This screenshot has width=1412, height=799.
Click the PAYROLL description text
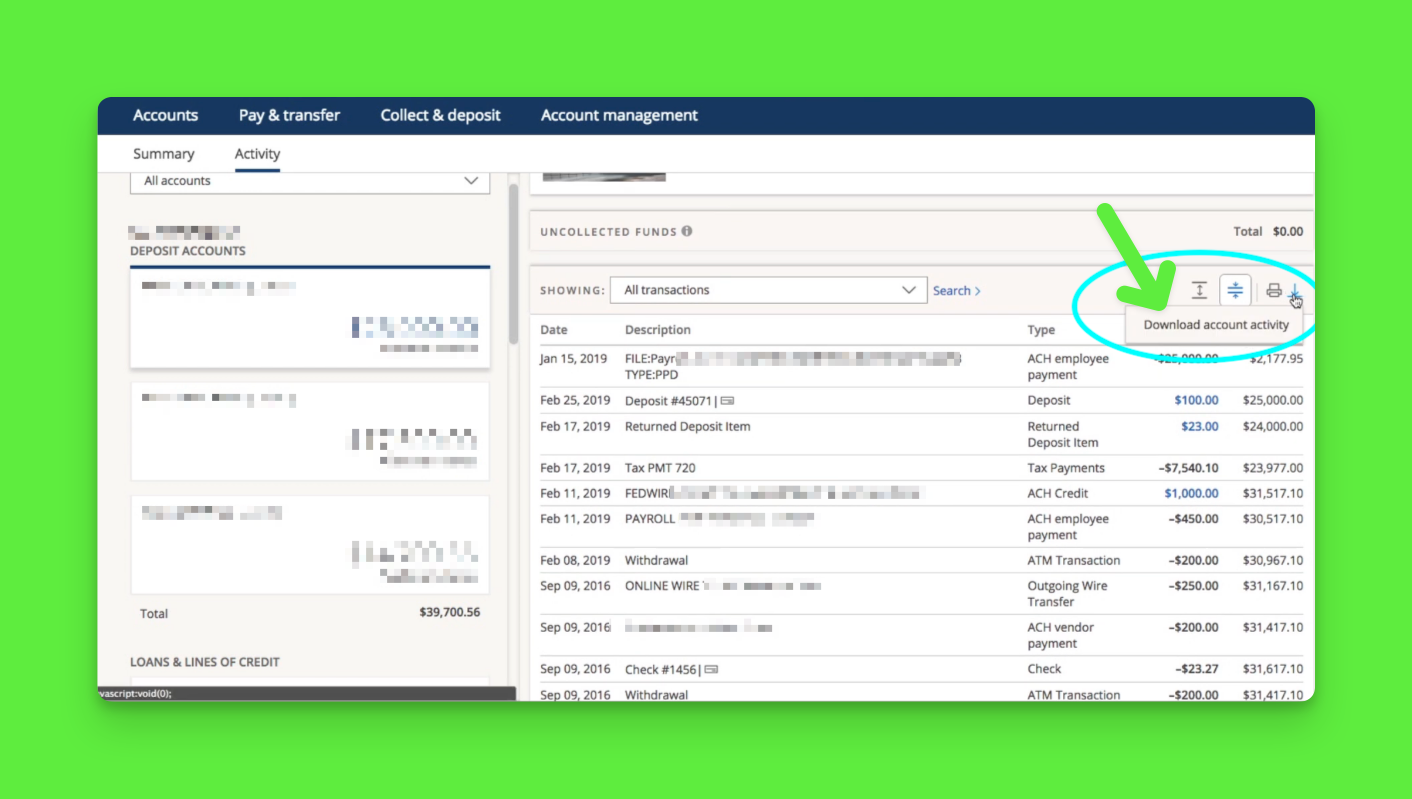pyautogui.click(x=650, y=519)
